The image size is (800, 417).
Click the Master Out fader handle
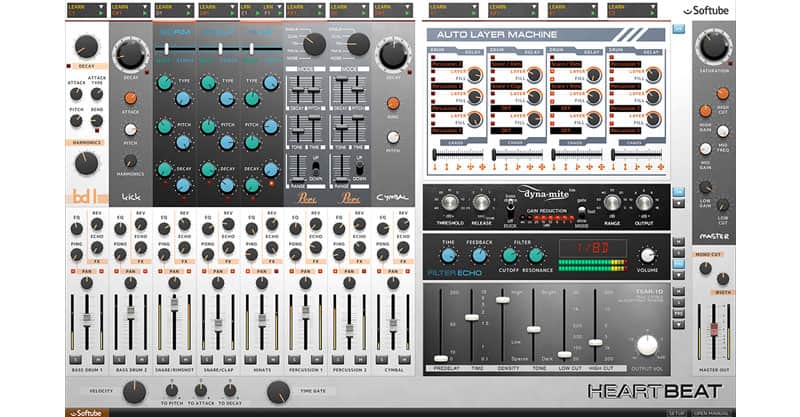(714, 328)
